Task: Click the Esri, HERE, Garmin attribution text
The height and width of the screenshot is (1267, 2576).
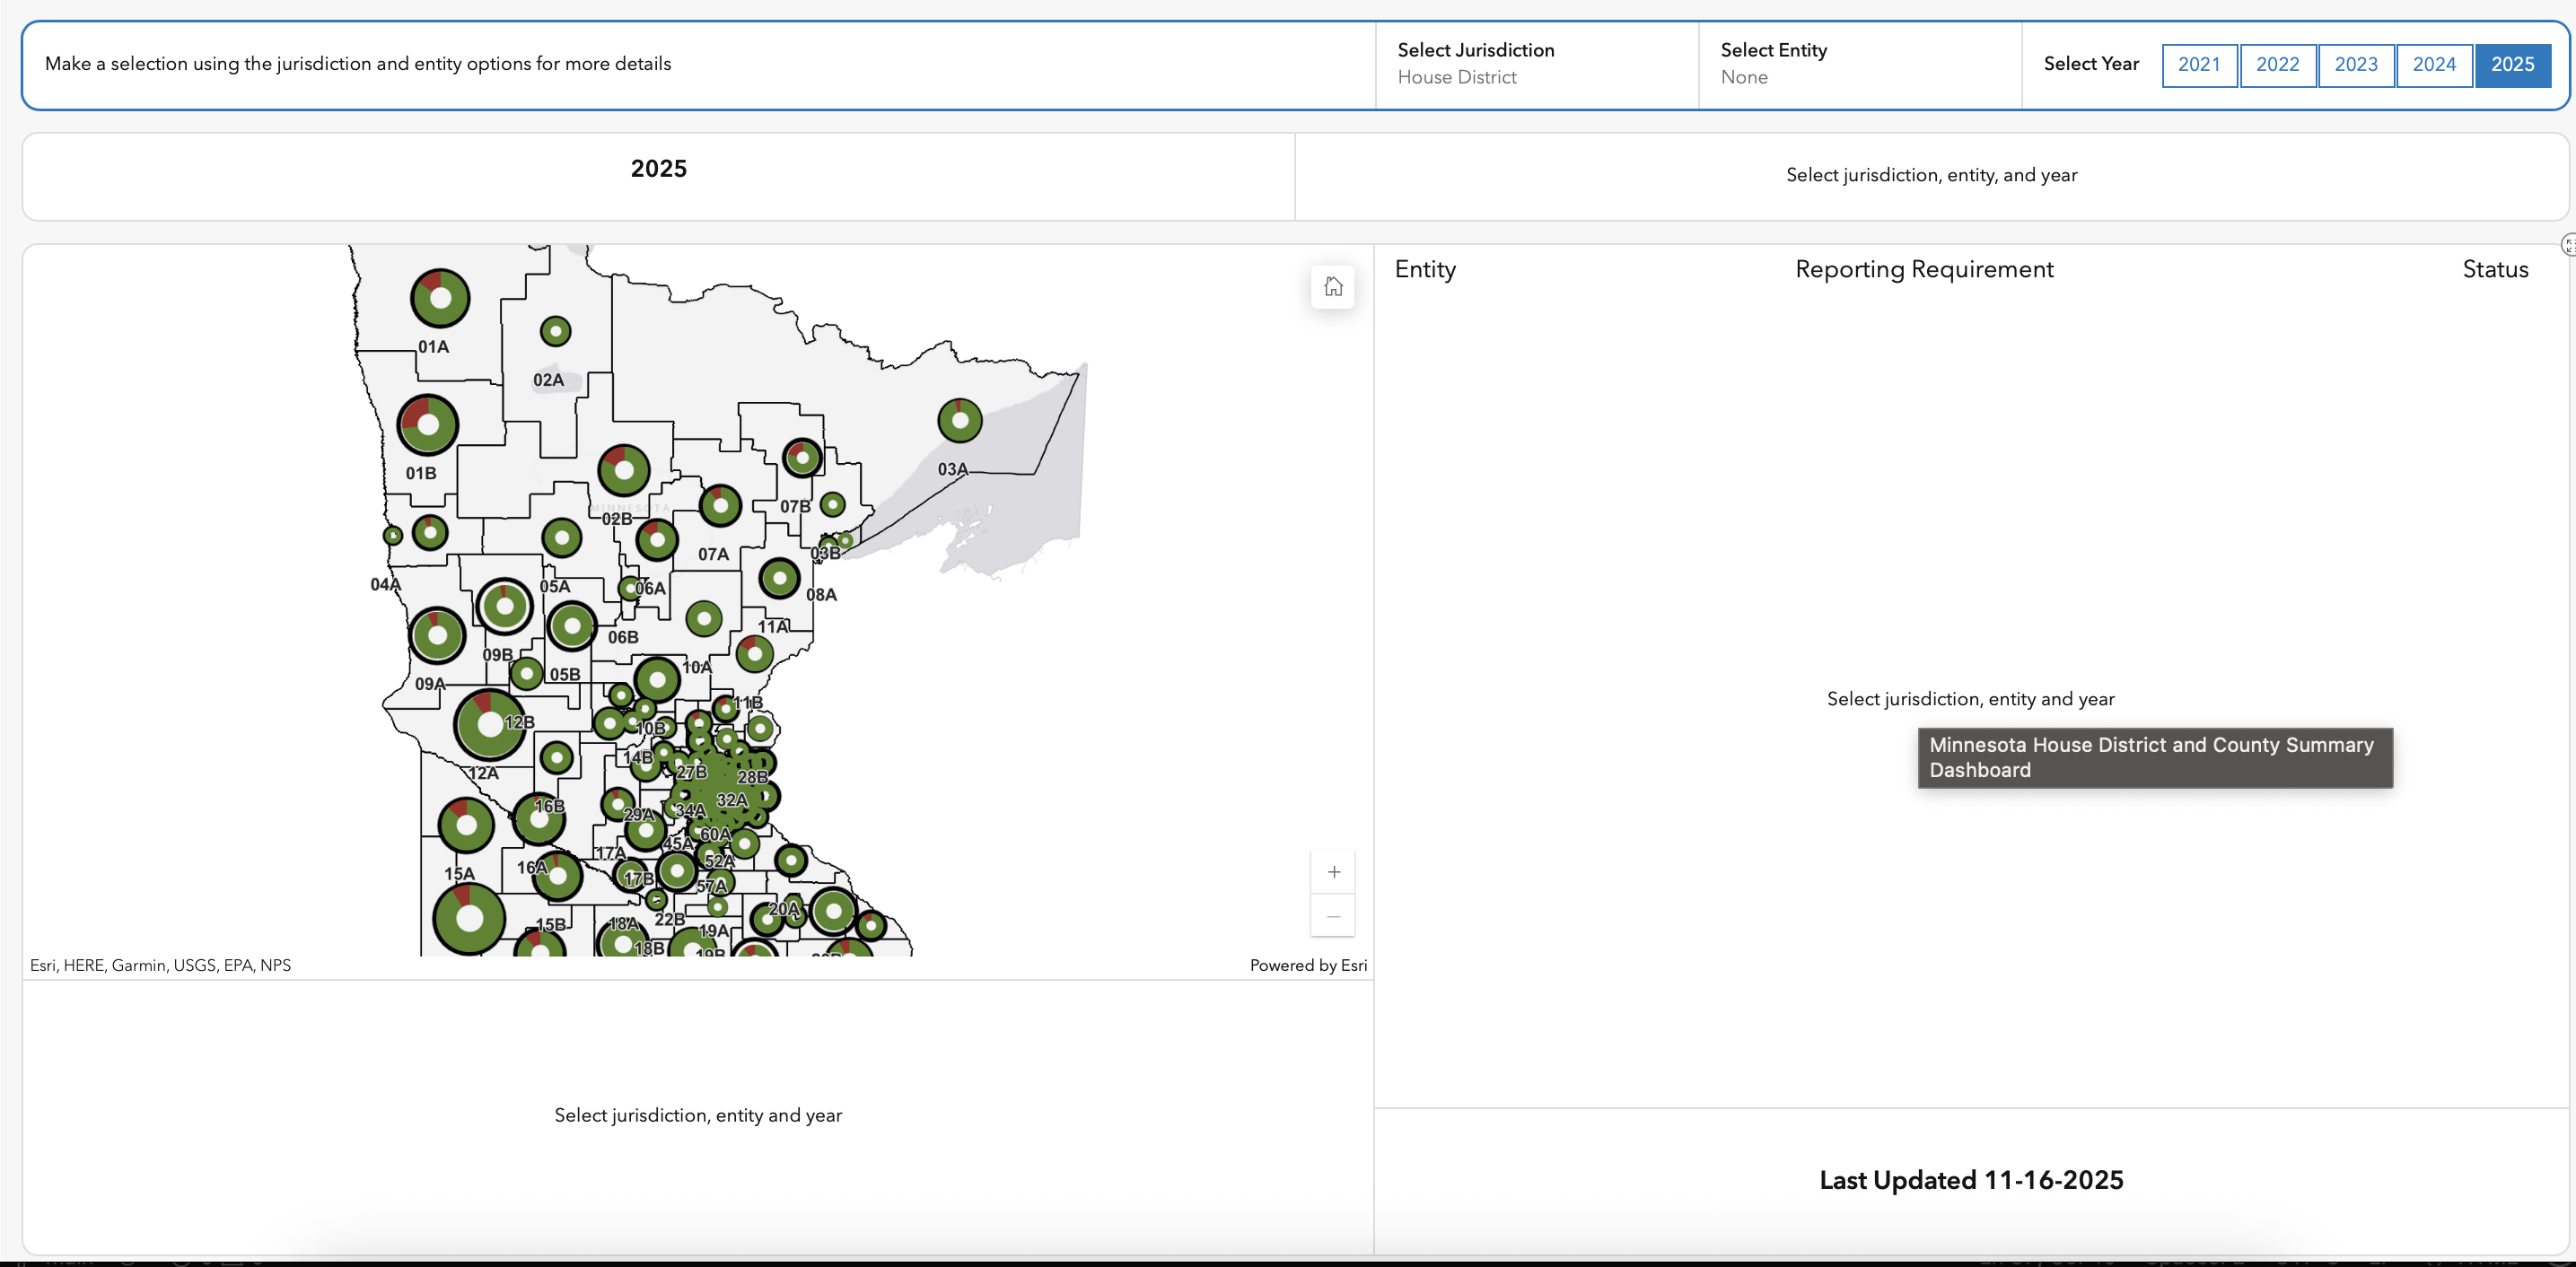Action: pyautogui.click(x=160, y=965)
